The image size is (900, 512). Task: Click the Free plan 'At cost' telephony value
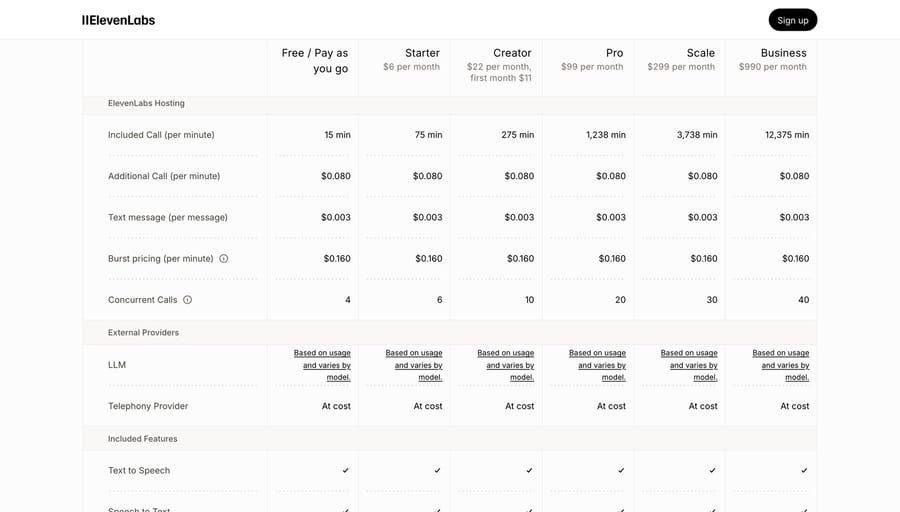tap(336, 406)
